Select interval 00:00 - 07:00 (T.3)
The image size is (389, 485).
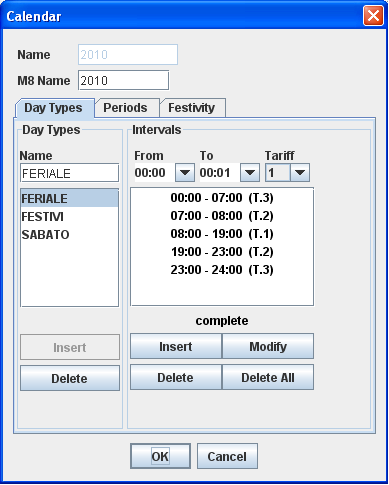coord(222,198)
